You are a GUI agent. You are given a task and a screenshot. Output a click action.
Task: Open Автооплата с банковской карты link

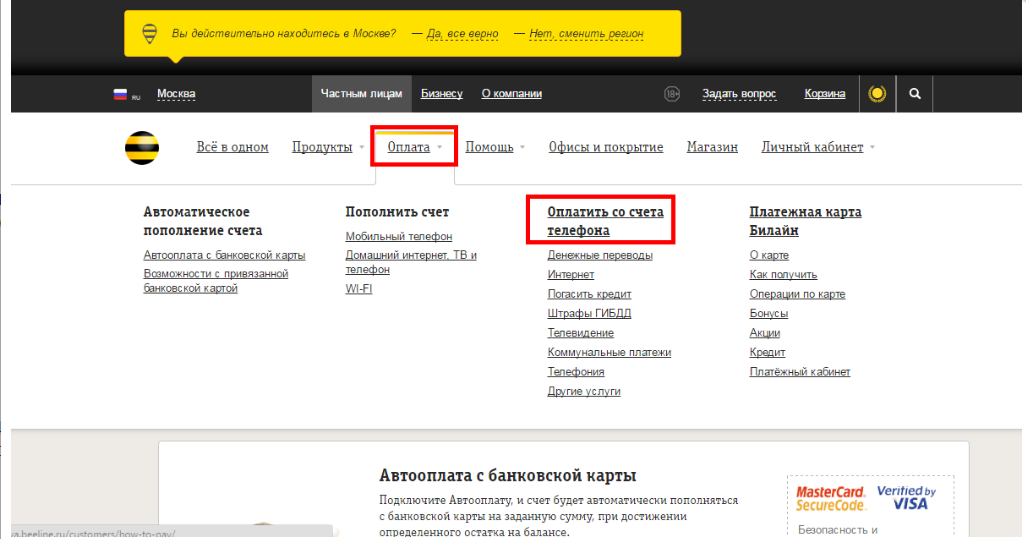(x=224, y=255)
